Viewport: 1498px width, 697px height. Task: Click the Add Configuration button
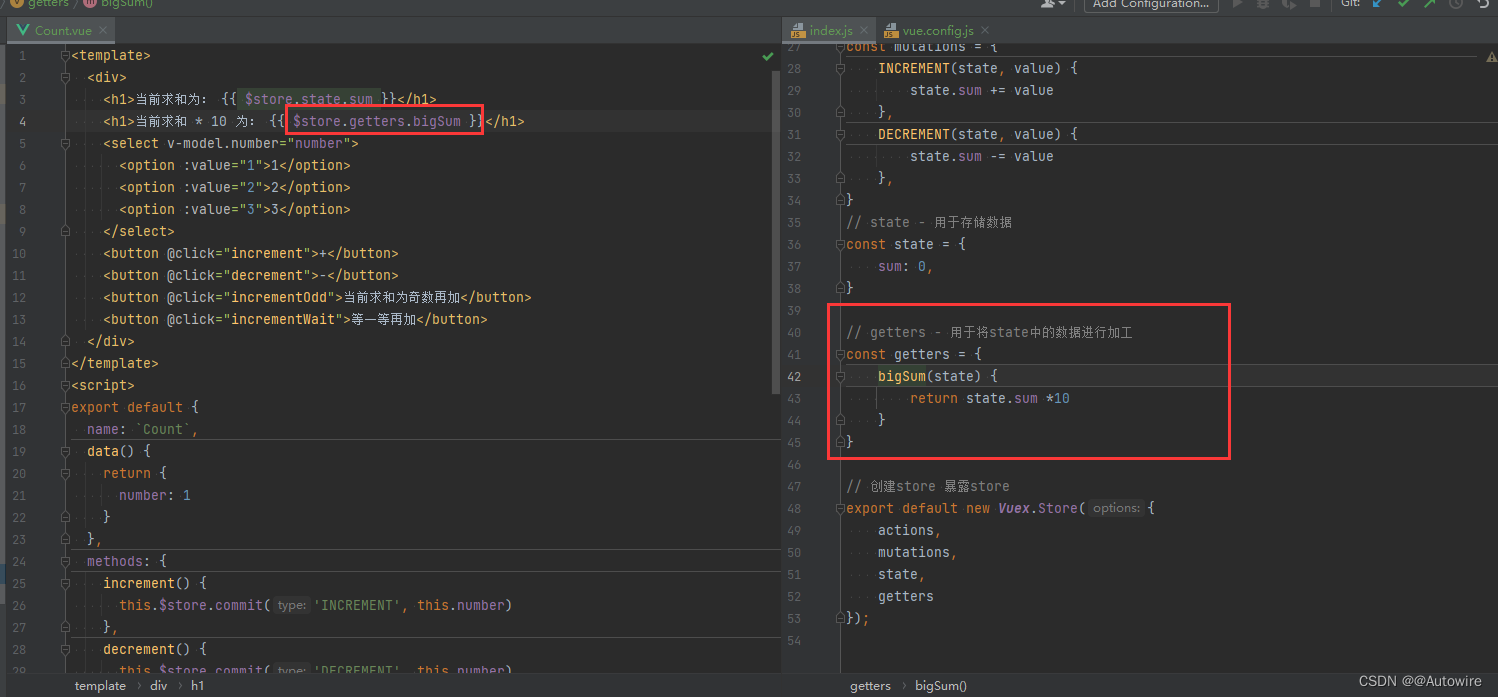tap(1151, 5)
